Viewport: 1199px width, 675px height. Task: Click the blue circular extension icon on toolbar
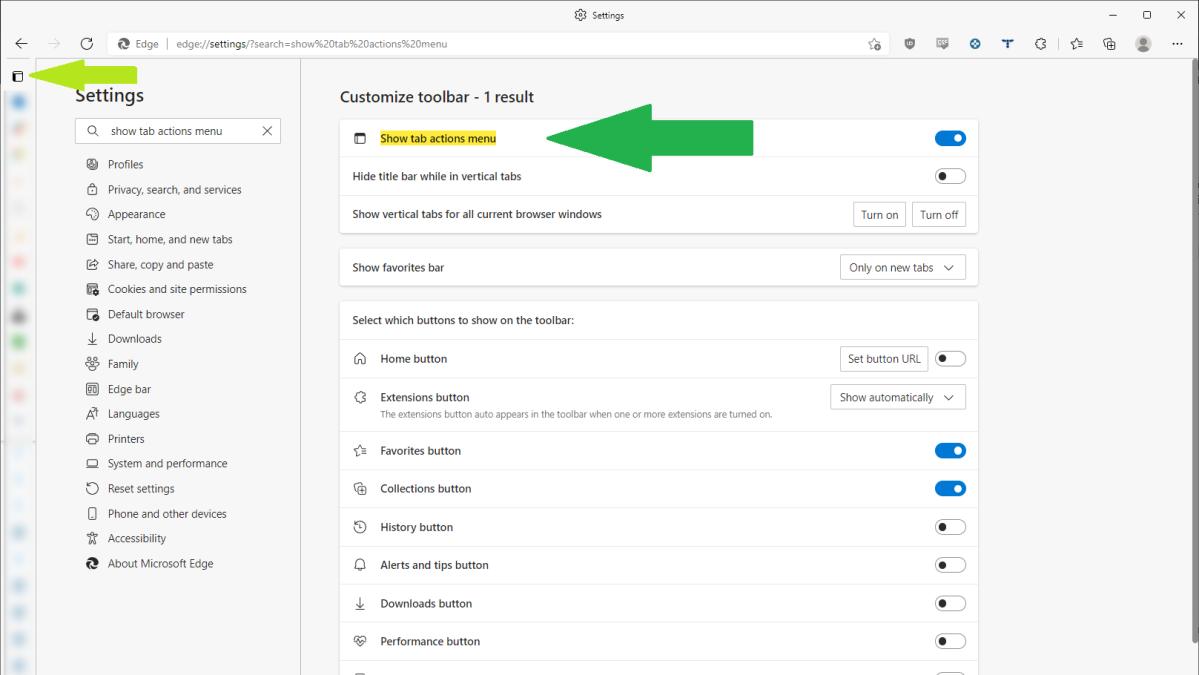point(975,43)
